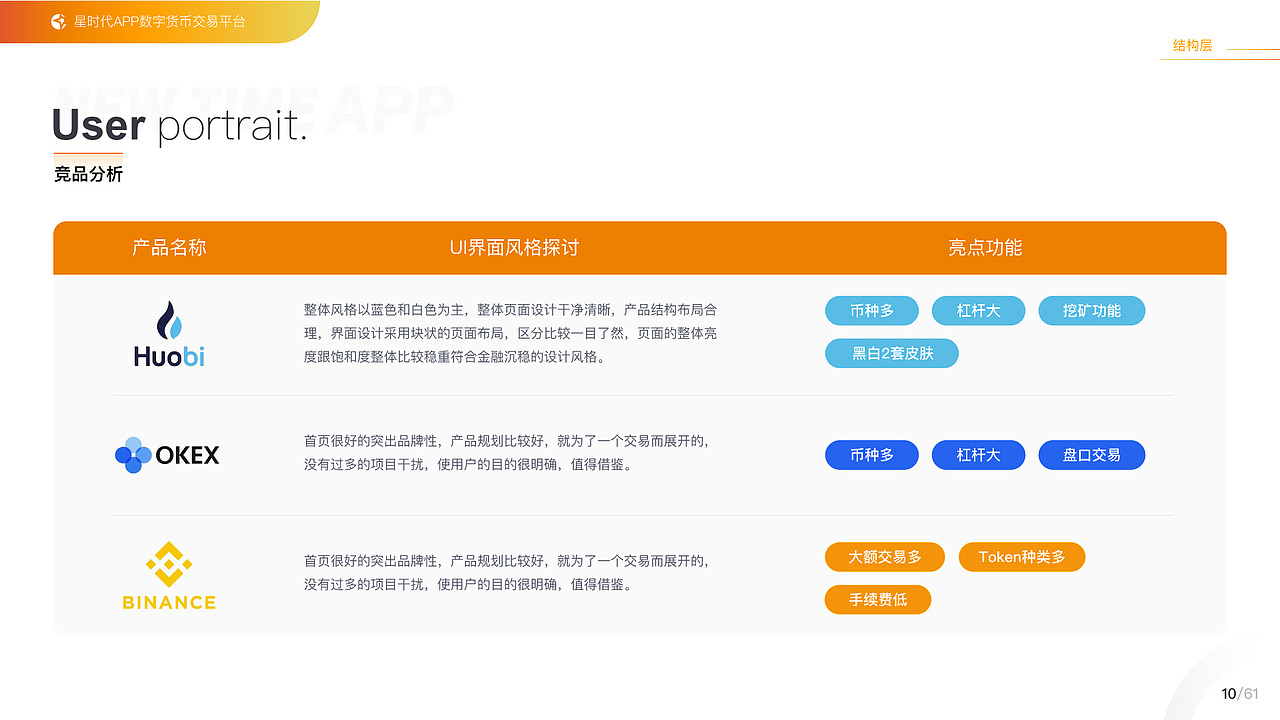Click the globe icon in top banner

[58, 21]
